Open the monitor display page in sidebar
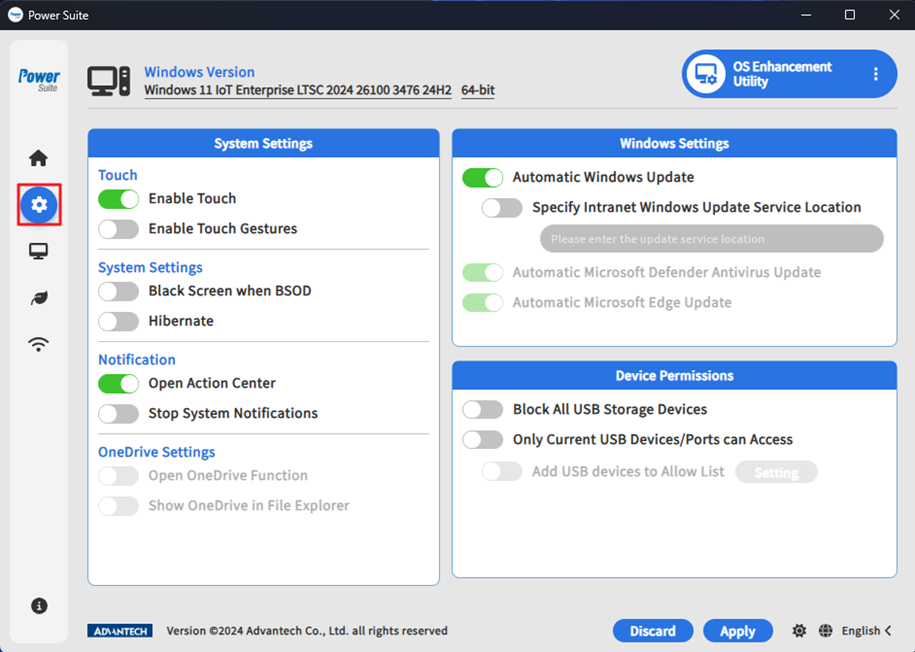Screen dimensions: 915x652 click(x=38, y=252)
